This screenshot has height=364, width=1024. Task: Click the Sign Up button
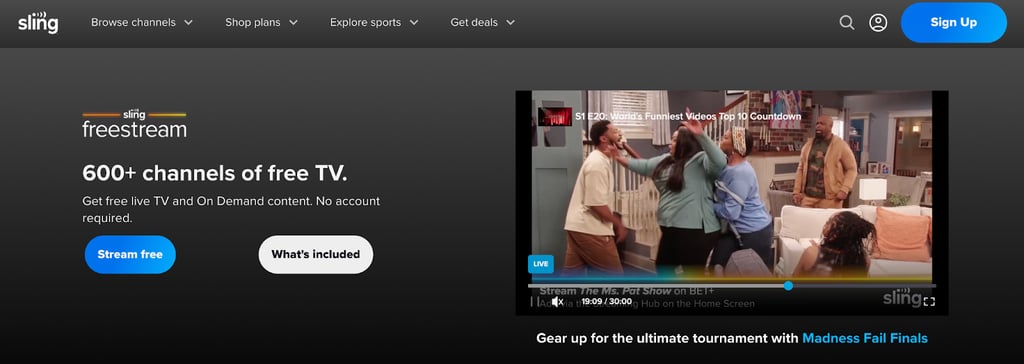pos(953,22)
